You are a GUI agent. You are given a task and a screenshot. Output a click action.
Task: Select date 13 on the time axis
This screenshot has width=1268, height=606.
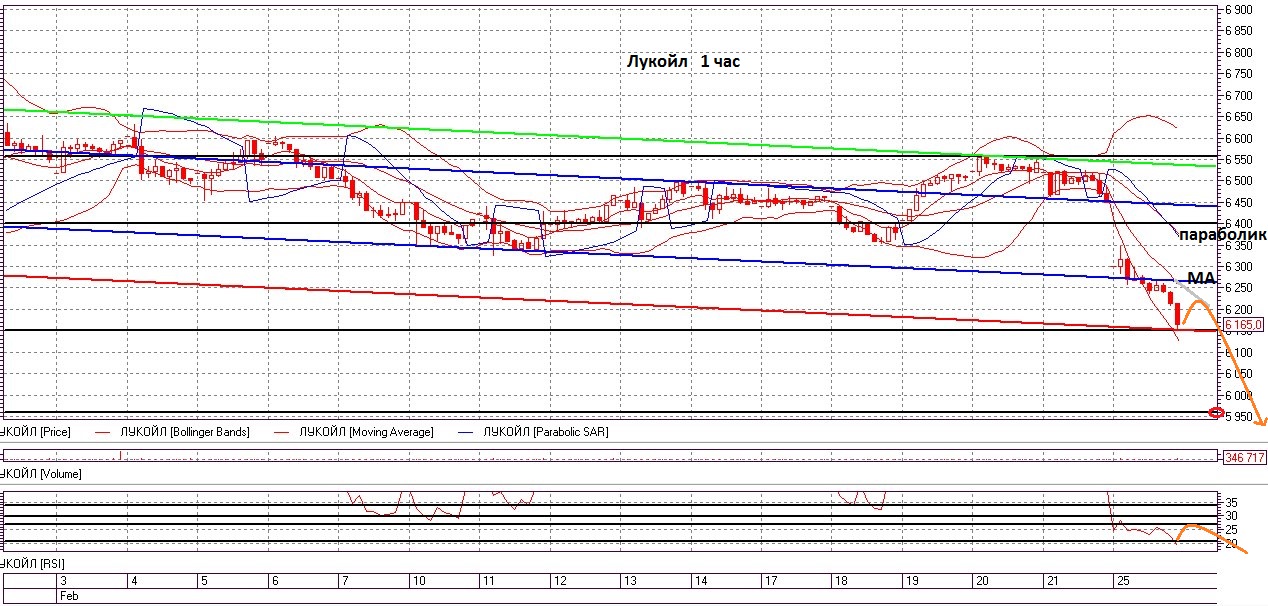click(x=629, y=580)
